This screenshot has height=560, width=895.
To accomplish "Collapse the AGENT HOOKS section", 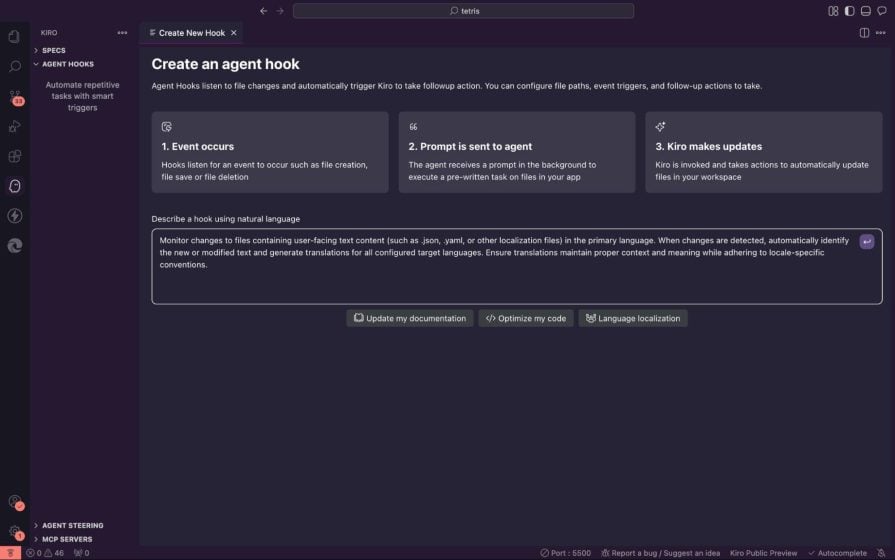I will (67, 64).
